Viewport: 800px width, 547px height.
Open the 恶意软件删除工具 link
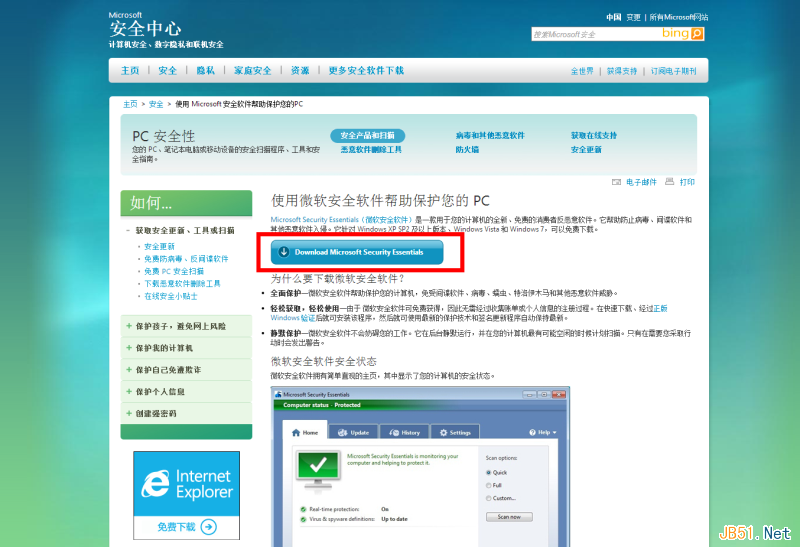pyautogui.click(x=371, y=150)
